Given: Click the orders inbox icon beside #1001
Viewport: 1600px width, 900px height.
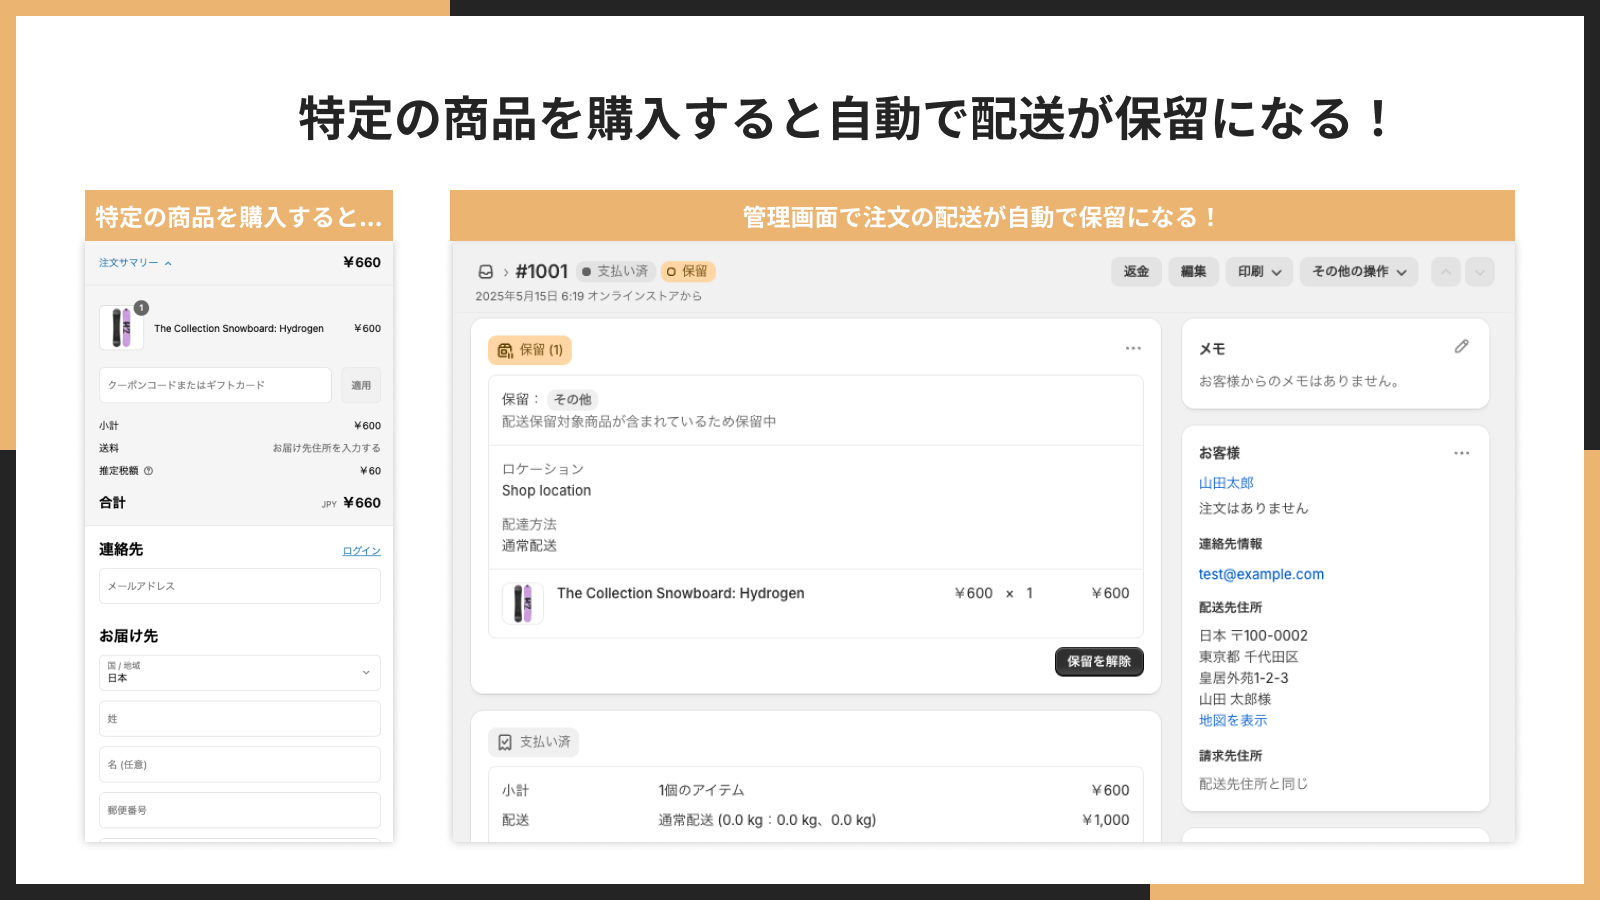Looking at the screenshot, I should click(486, 272).
